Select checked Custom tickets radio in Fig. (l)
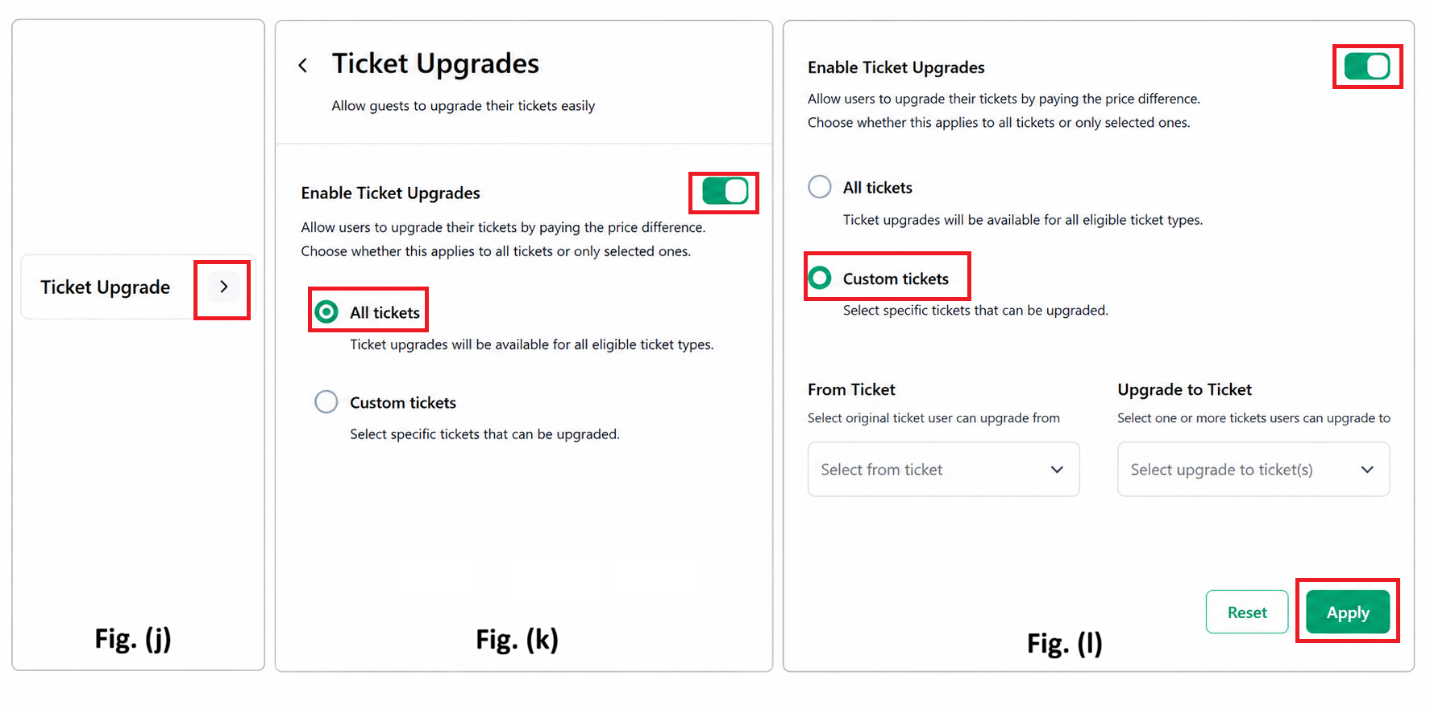The height and width of the screenshot is (712, 1430). (819, 278)
